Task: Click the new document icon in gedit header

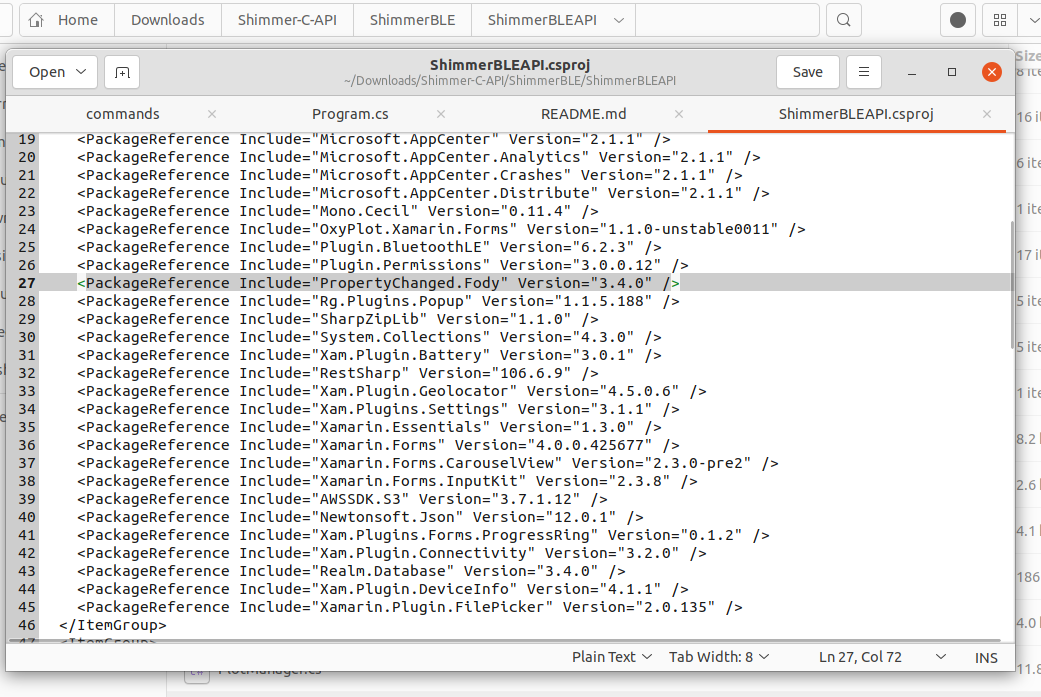Action: point(122,72)
